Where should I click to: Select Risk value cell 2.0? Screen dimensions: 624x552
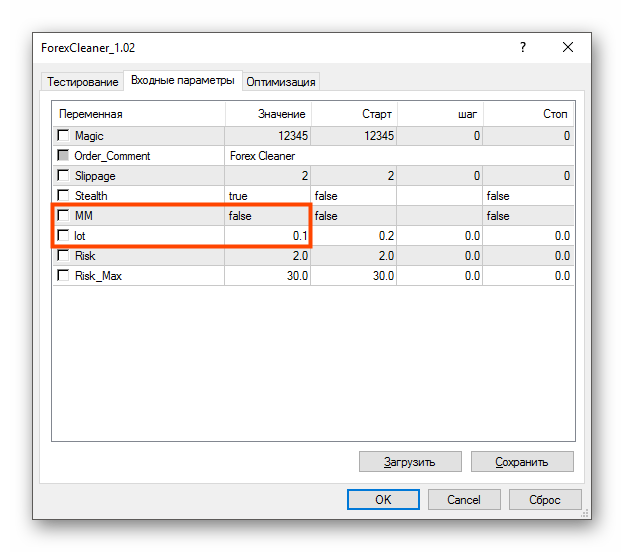267,256
